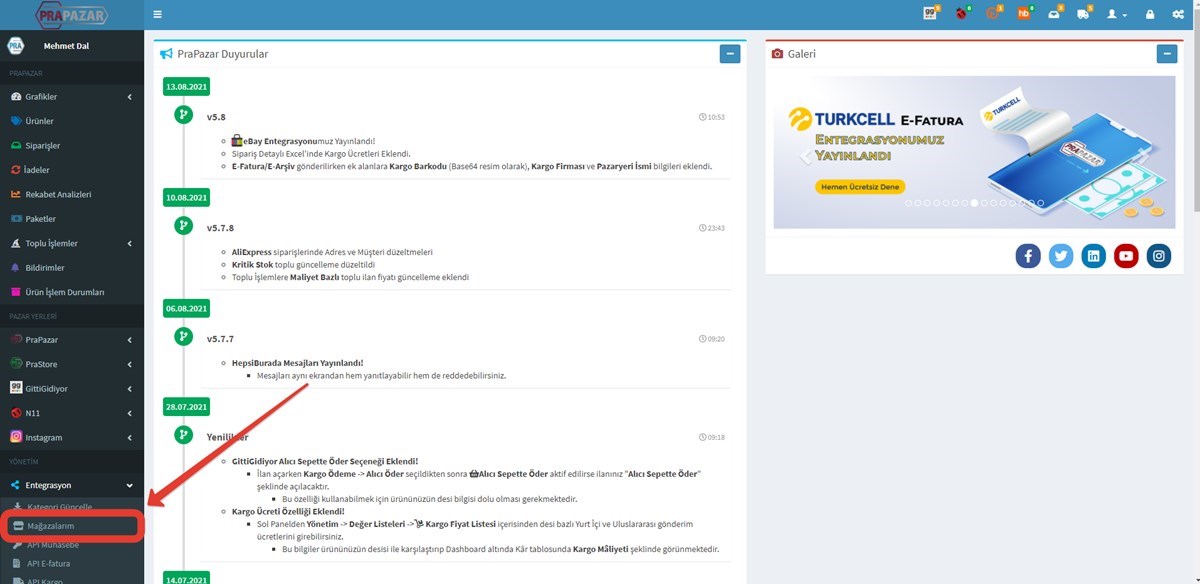Viewport: 1200px width, 584px height.
Task: Open the Instagram social link in Galeri
Action: click(1158, 256)
